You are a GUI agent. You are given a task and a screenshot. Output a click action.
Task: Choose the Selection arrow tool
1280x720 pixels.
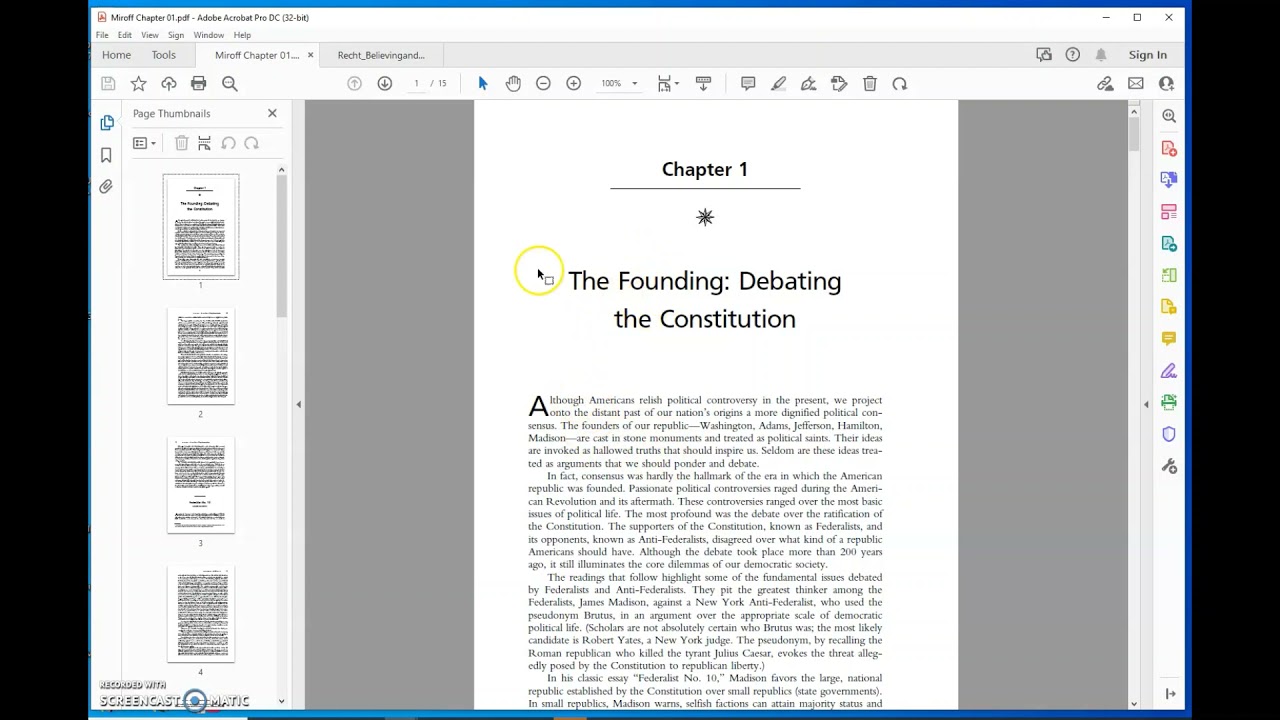(483, 84)
